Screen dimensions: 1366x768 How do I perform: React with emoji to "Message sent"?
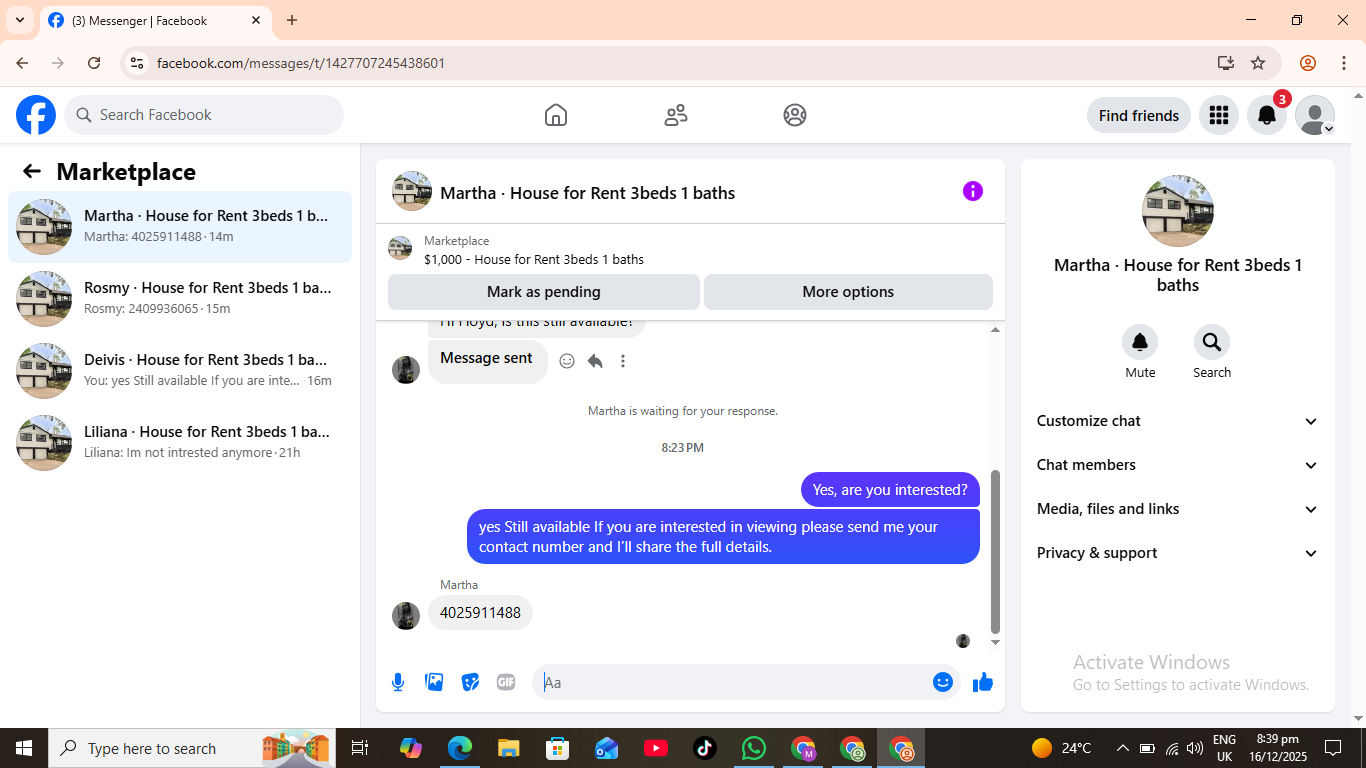(567, 361)
